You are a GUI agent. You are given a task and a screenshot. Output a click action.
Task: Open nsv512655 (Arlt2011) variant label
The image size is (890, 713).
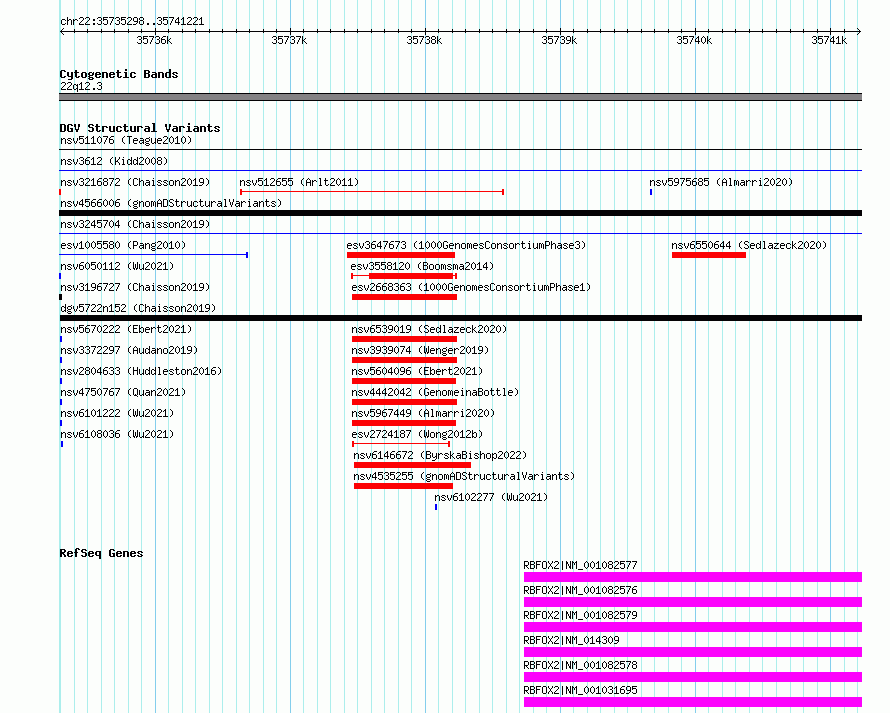[x=299, y=182]
